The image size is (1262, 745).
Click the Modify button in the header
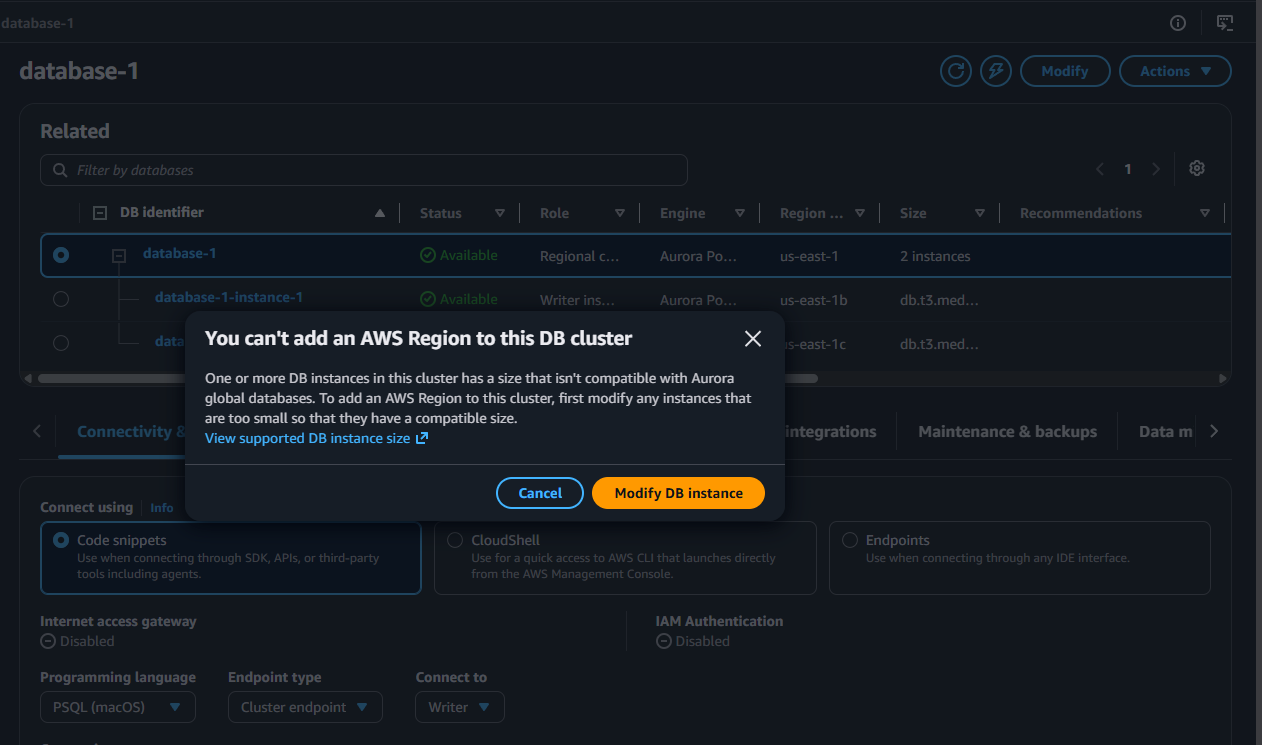coord(1065,71)
